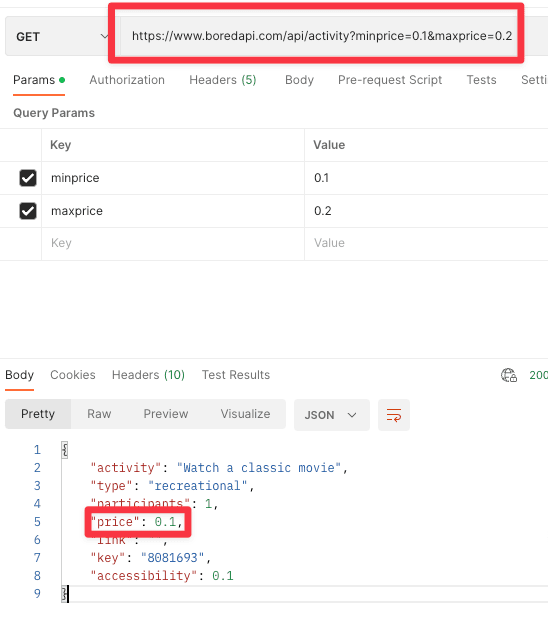Collapse the JSON object at line 1
Screen dimensions: 548x633
[65, 450]
